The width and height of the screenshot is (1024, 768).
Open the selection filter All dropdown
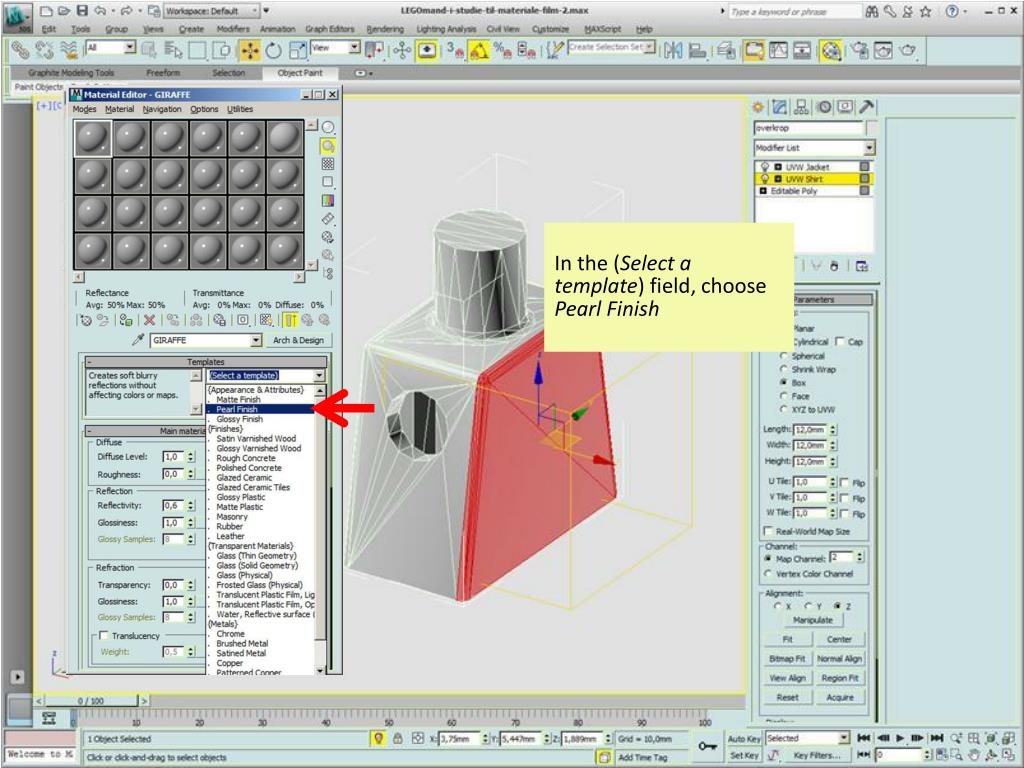click(x=130, y=47)
